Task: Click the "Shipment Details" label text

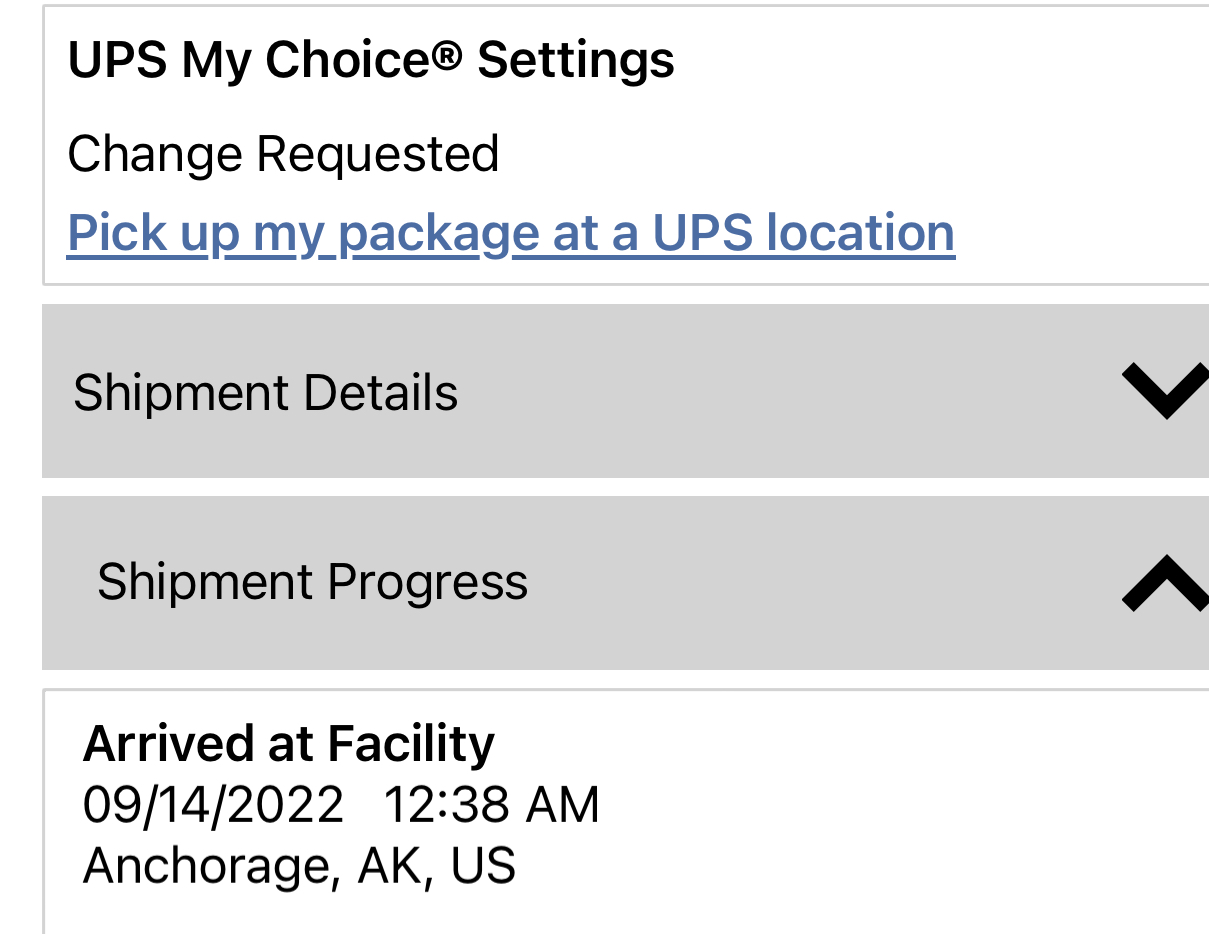Action: coord(265,392)
